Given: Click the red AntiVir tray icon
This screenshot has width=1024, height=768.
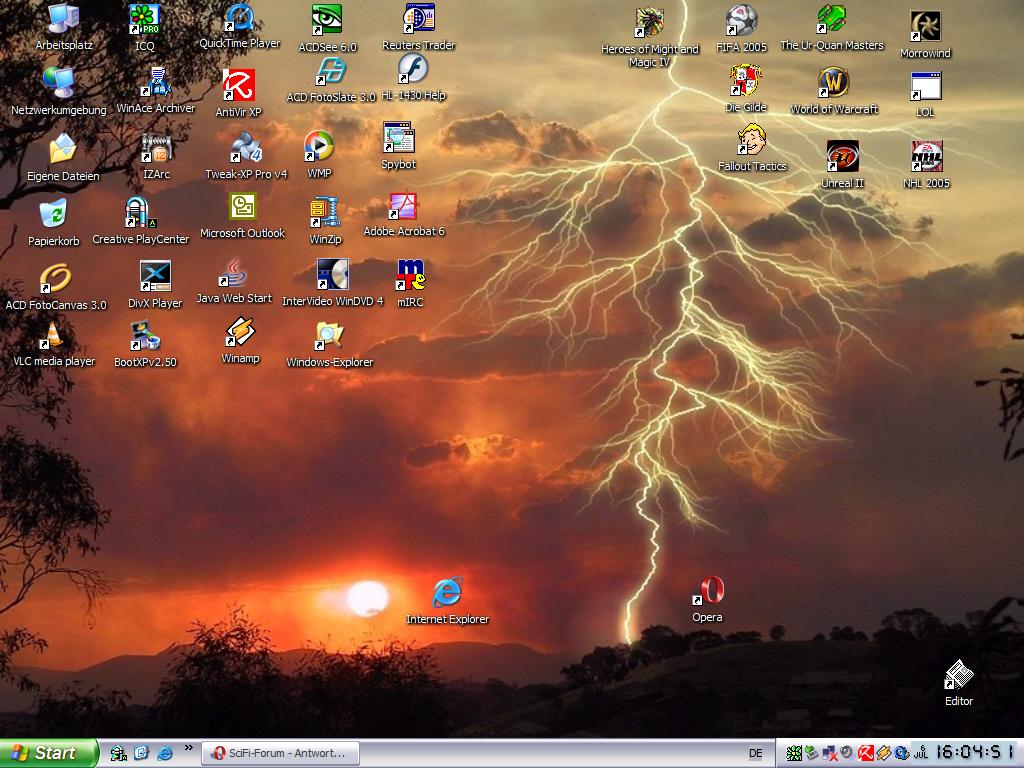Looking at the screenshot, I should [x=866, y=753].
